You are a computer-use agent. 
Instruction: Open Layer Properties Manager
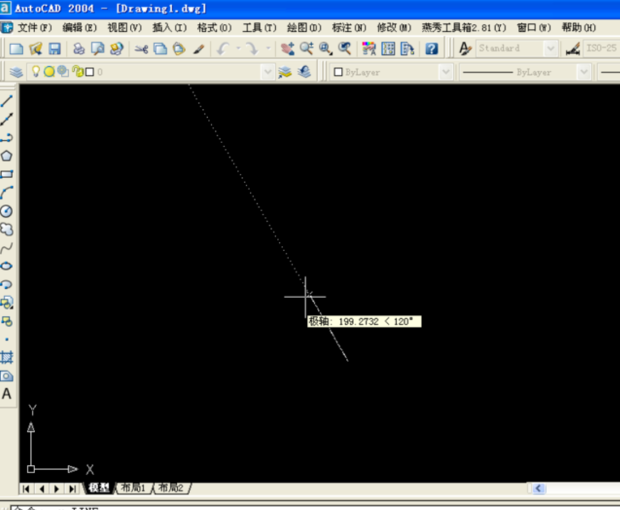pos(16,72)
